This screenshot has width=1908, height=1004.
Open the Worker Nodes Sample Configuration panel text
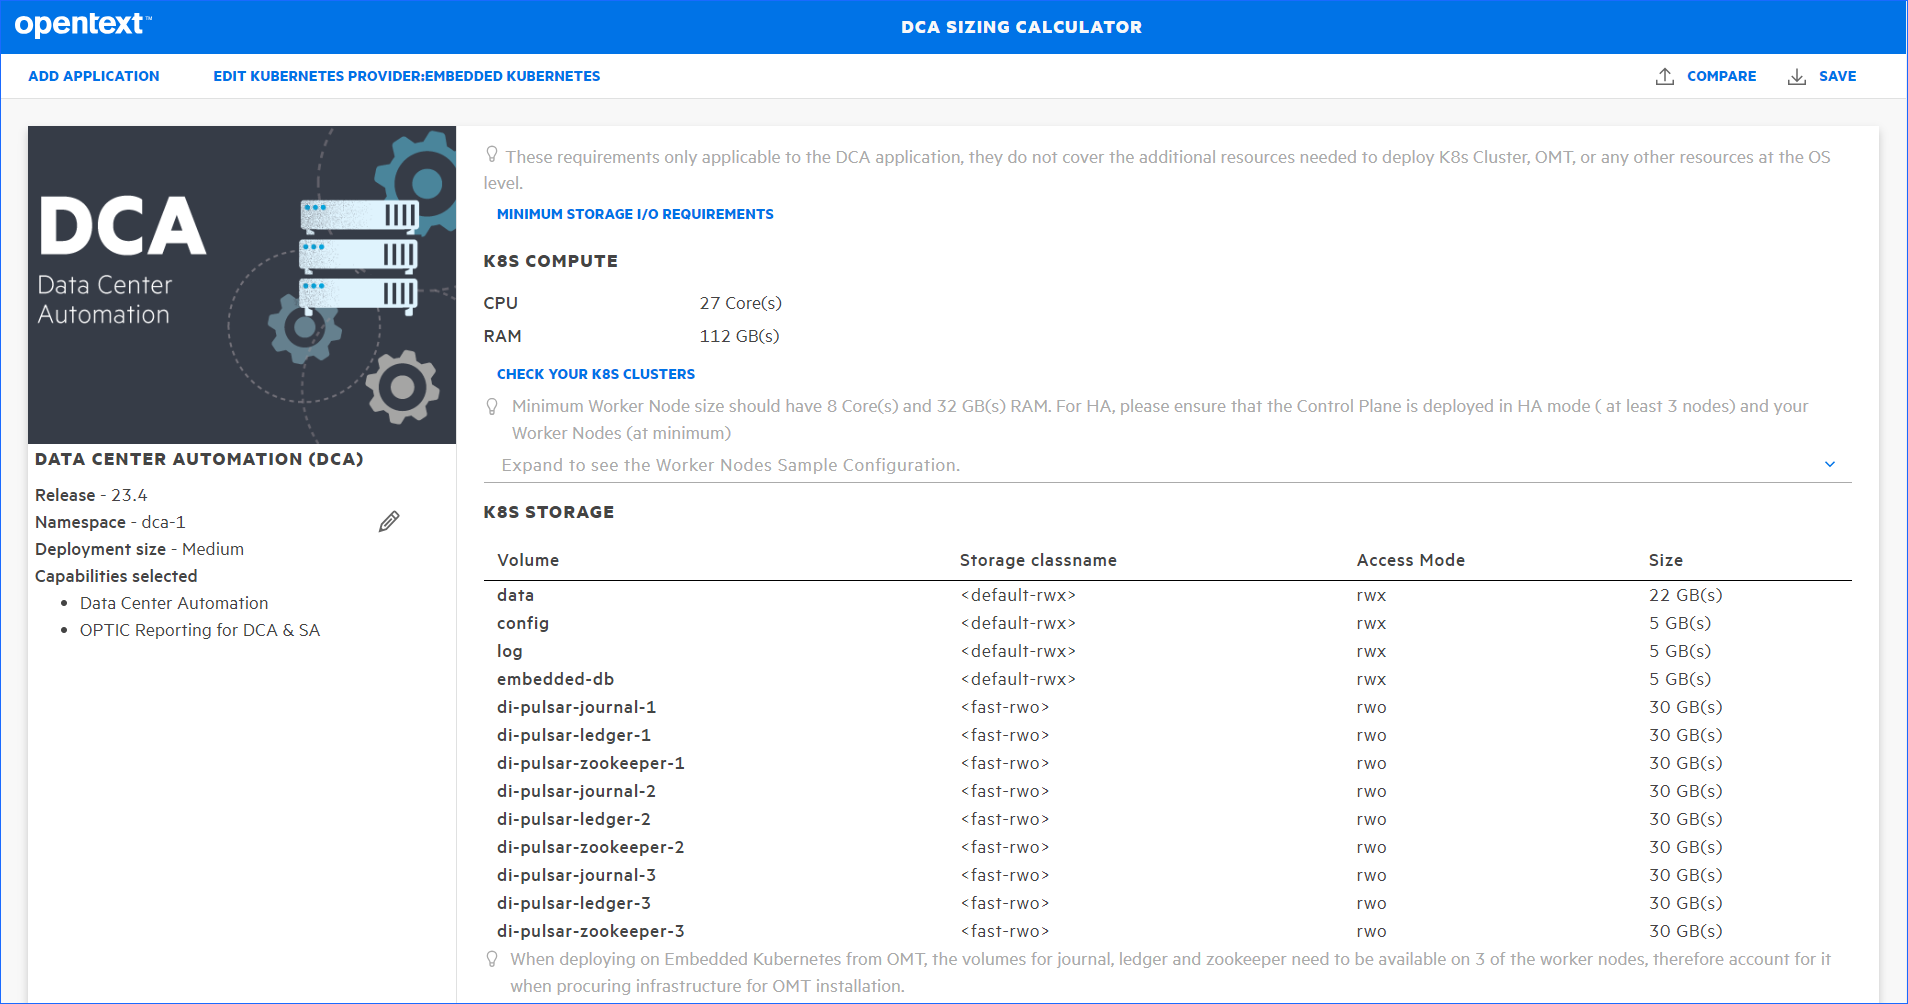(731, 465)
